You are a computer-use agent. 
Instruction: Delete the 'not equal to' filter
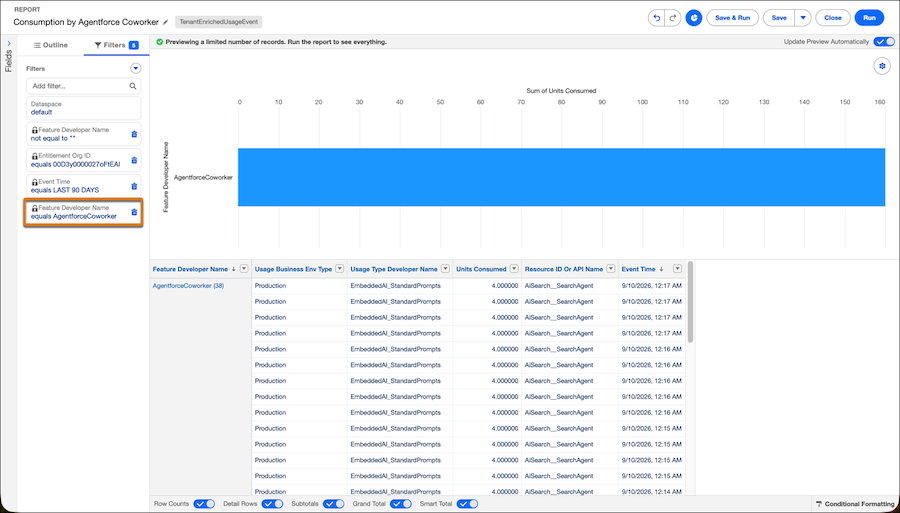pos(134,134)
